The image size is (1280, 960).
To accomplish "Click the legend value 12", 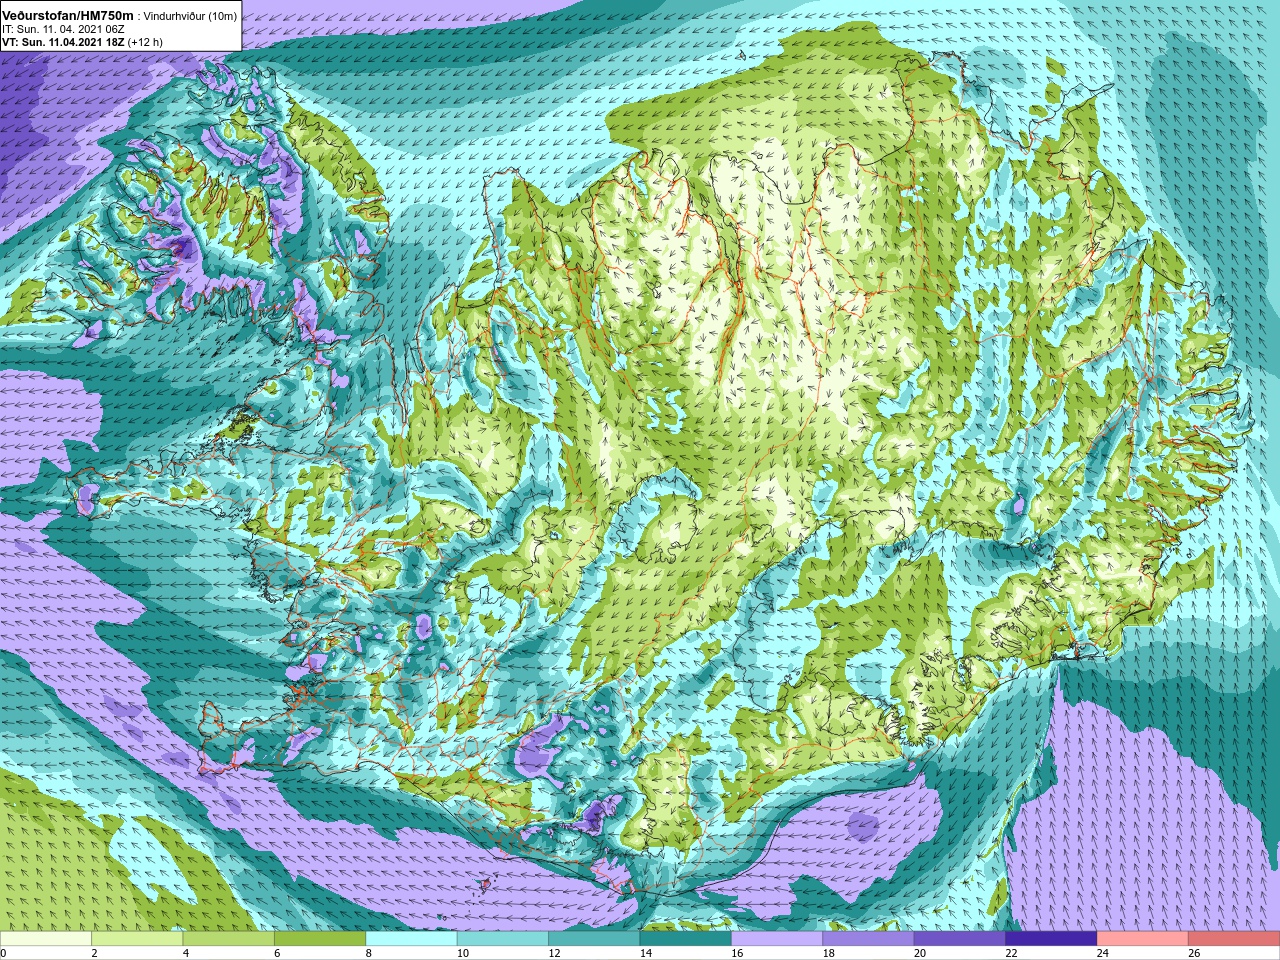I will pyautogui.click(x=554, y=953).
